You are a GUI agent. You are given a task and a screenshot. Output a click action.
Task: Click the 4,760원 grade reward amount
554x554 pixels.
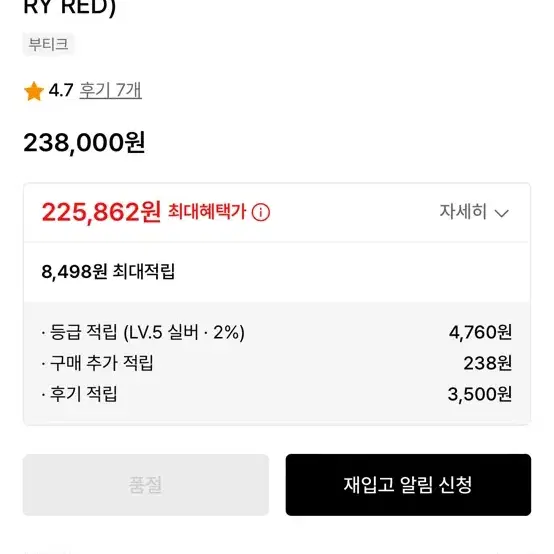click(x=481, y=332)
